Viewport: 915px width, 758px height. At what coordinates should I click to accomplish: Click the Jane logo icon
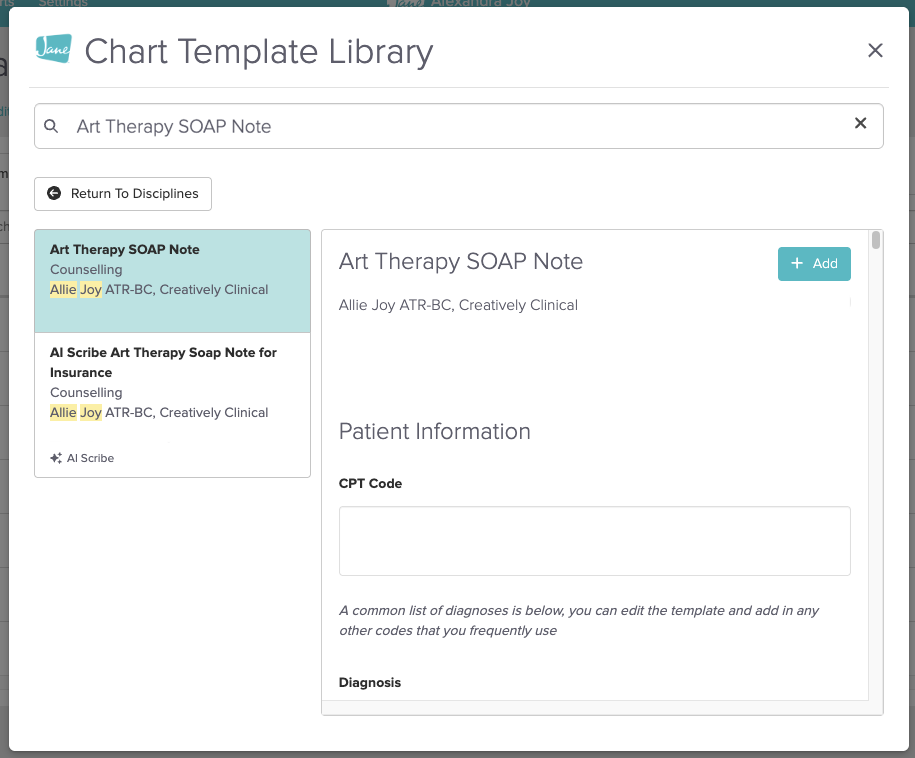pyautogui.click(x=53, y=49)
